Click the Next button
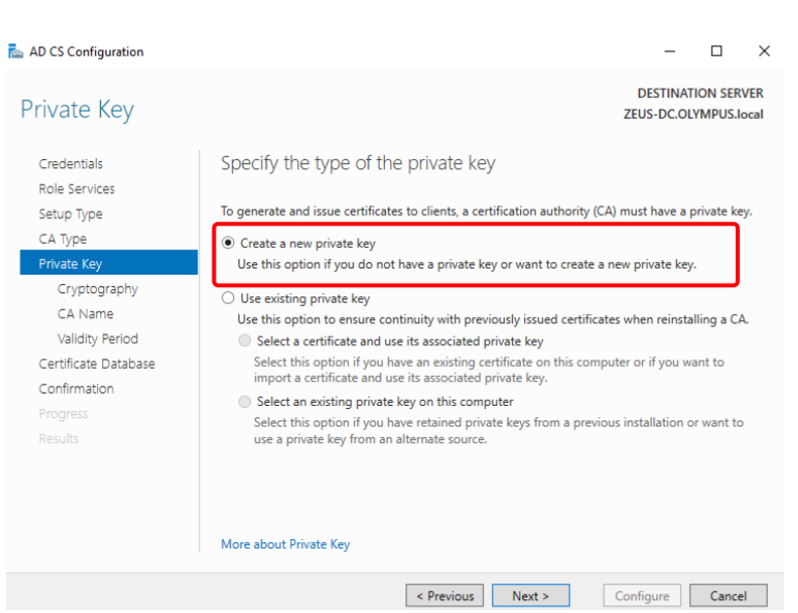Screen dimensions: 798x613 click(x=530, y=596)
